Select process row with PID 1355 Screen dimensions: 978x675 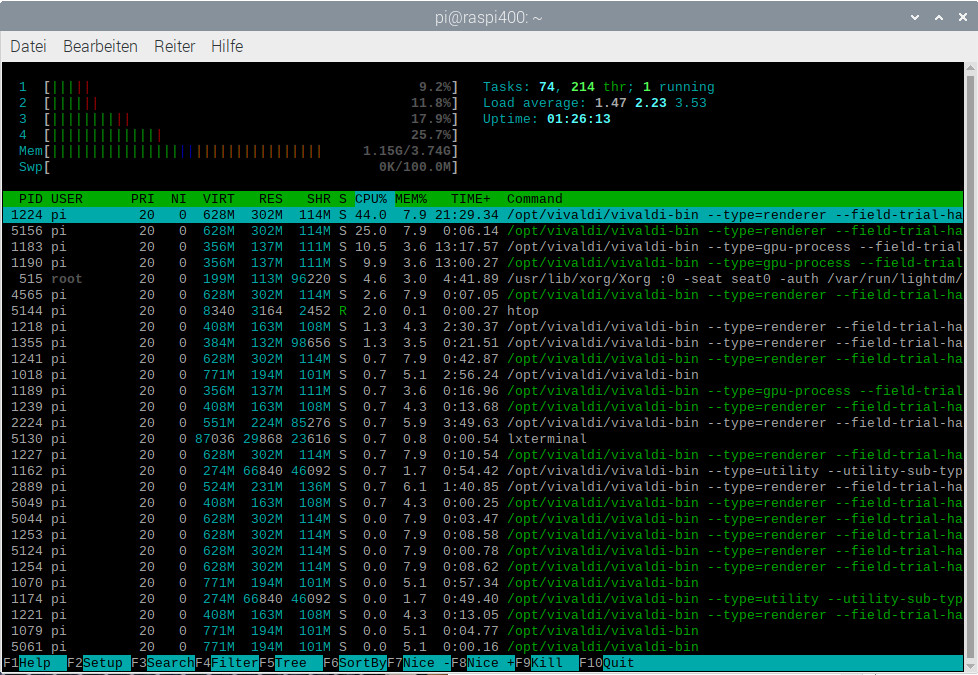tap(483, 343)
